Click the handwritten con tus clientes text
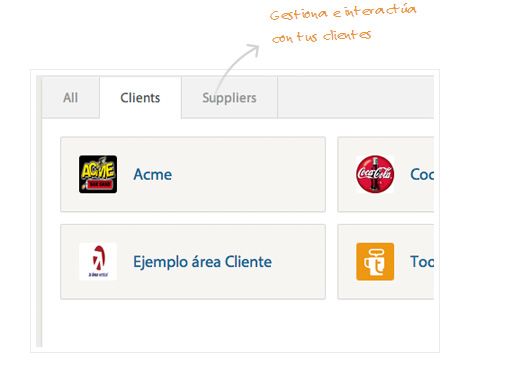Viewport: 516px width, 367px height. coord(321,36)
